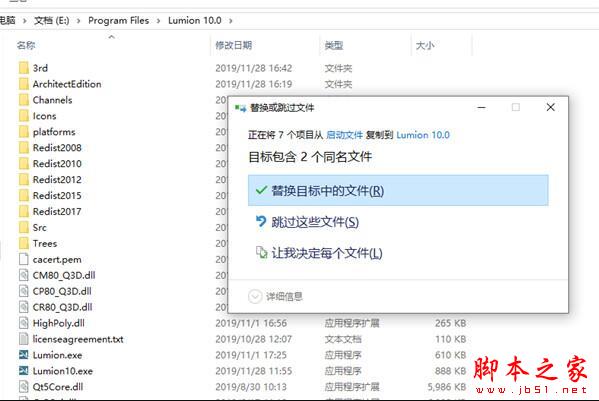Expand the chevron after Lumion 10.0 breadcrumb
Screen dimensions: 599x401
230,21
